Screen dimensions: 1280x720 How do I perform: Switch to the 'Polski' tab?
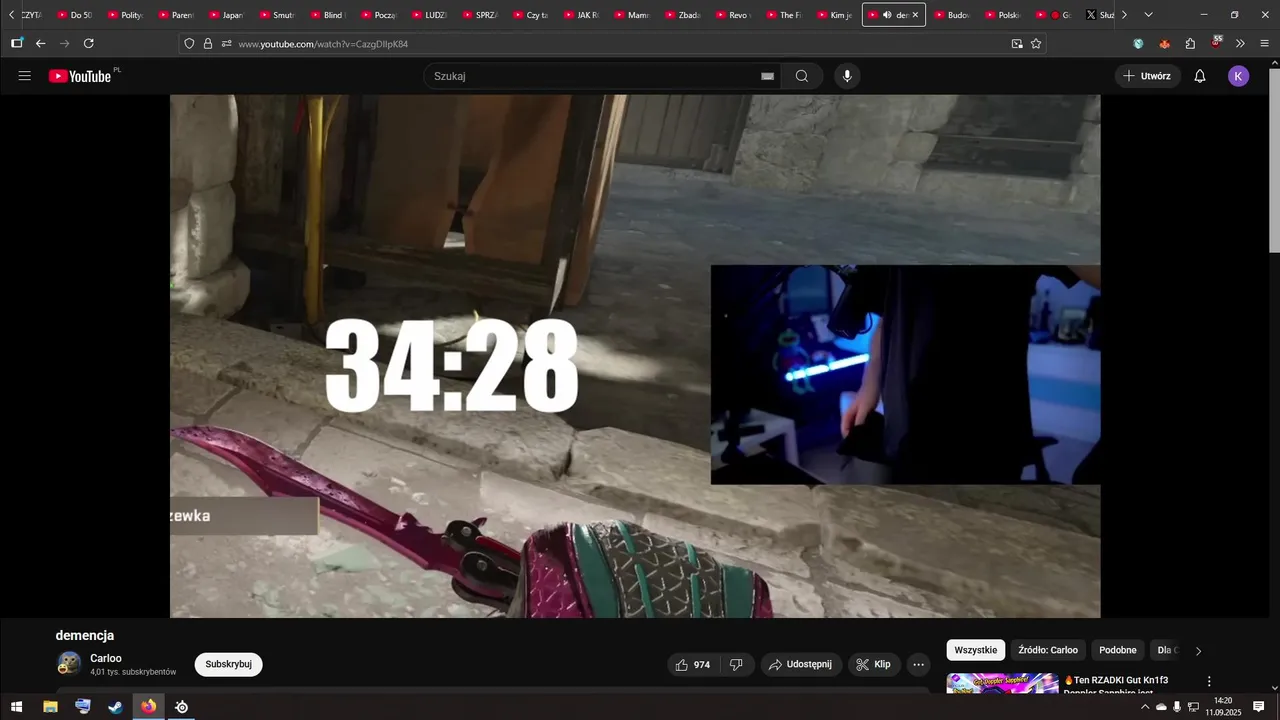tap(1002, 15)
